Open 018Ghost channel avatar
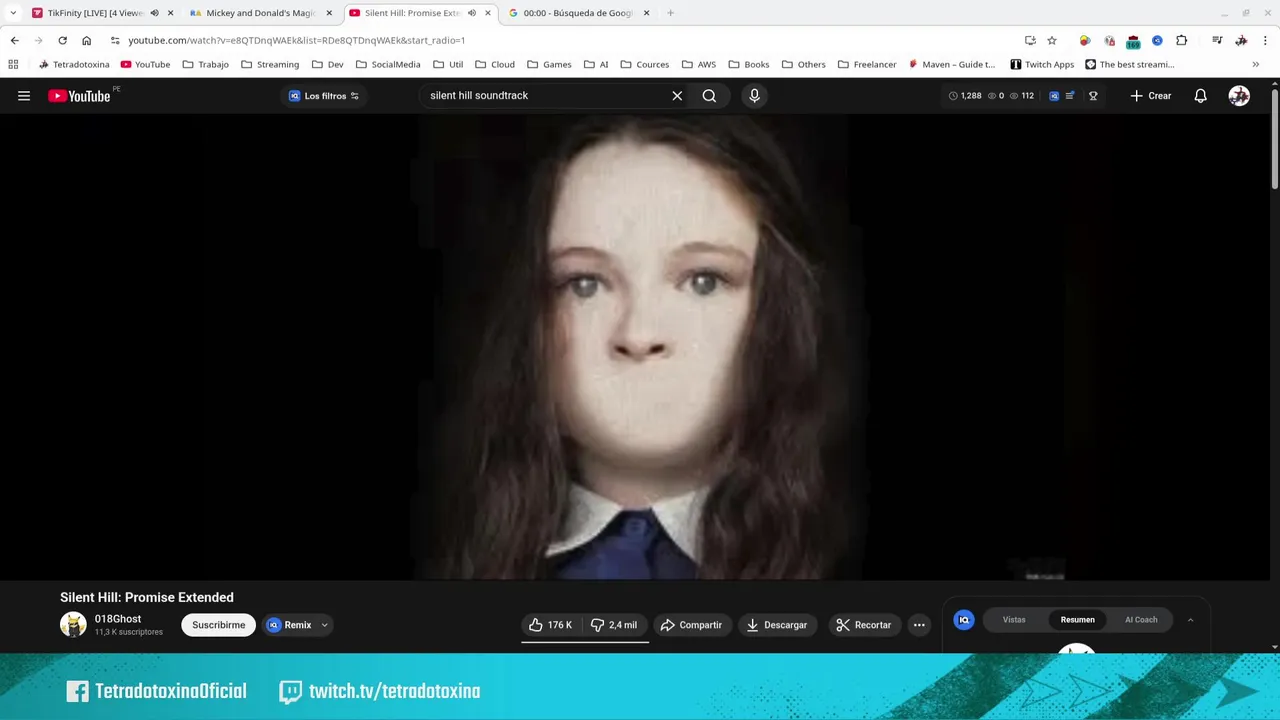 tap(73, 625)
